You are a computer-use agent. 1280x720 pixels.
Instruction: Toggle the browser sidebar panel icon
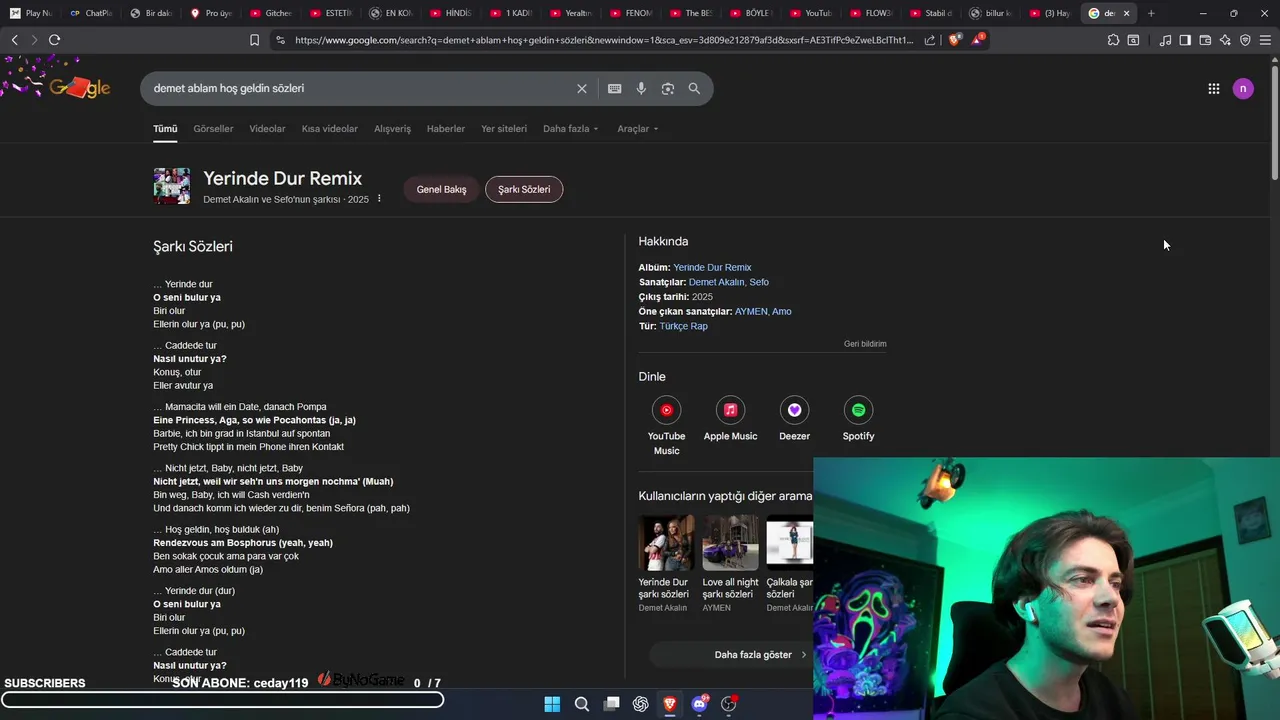(1185, 40)
